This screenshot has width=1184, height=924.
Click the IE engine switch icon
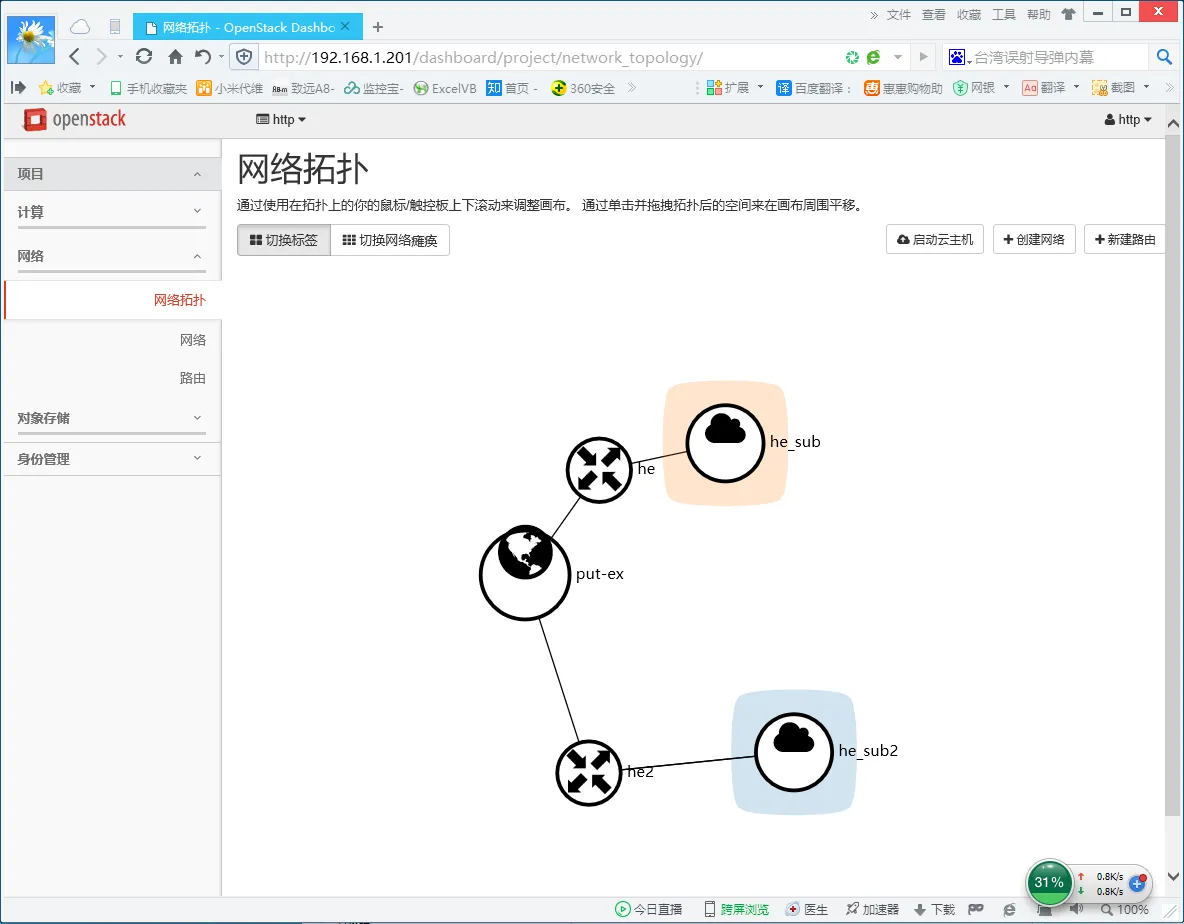[874, 57]
